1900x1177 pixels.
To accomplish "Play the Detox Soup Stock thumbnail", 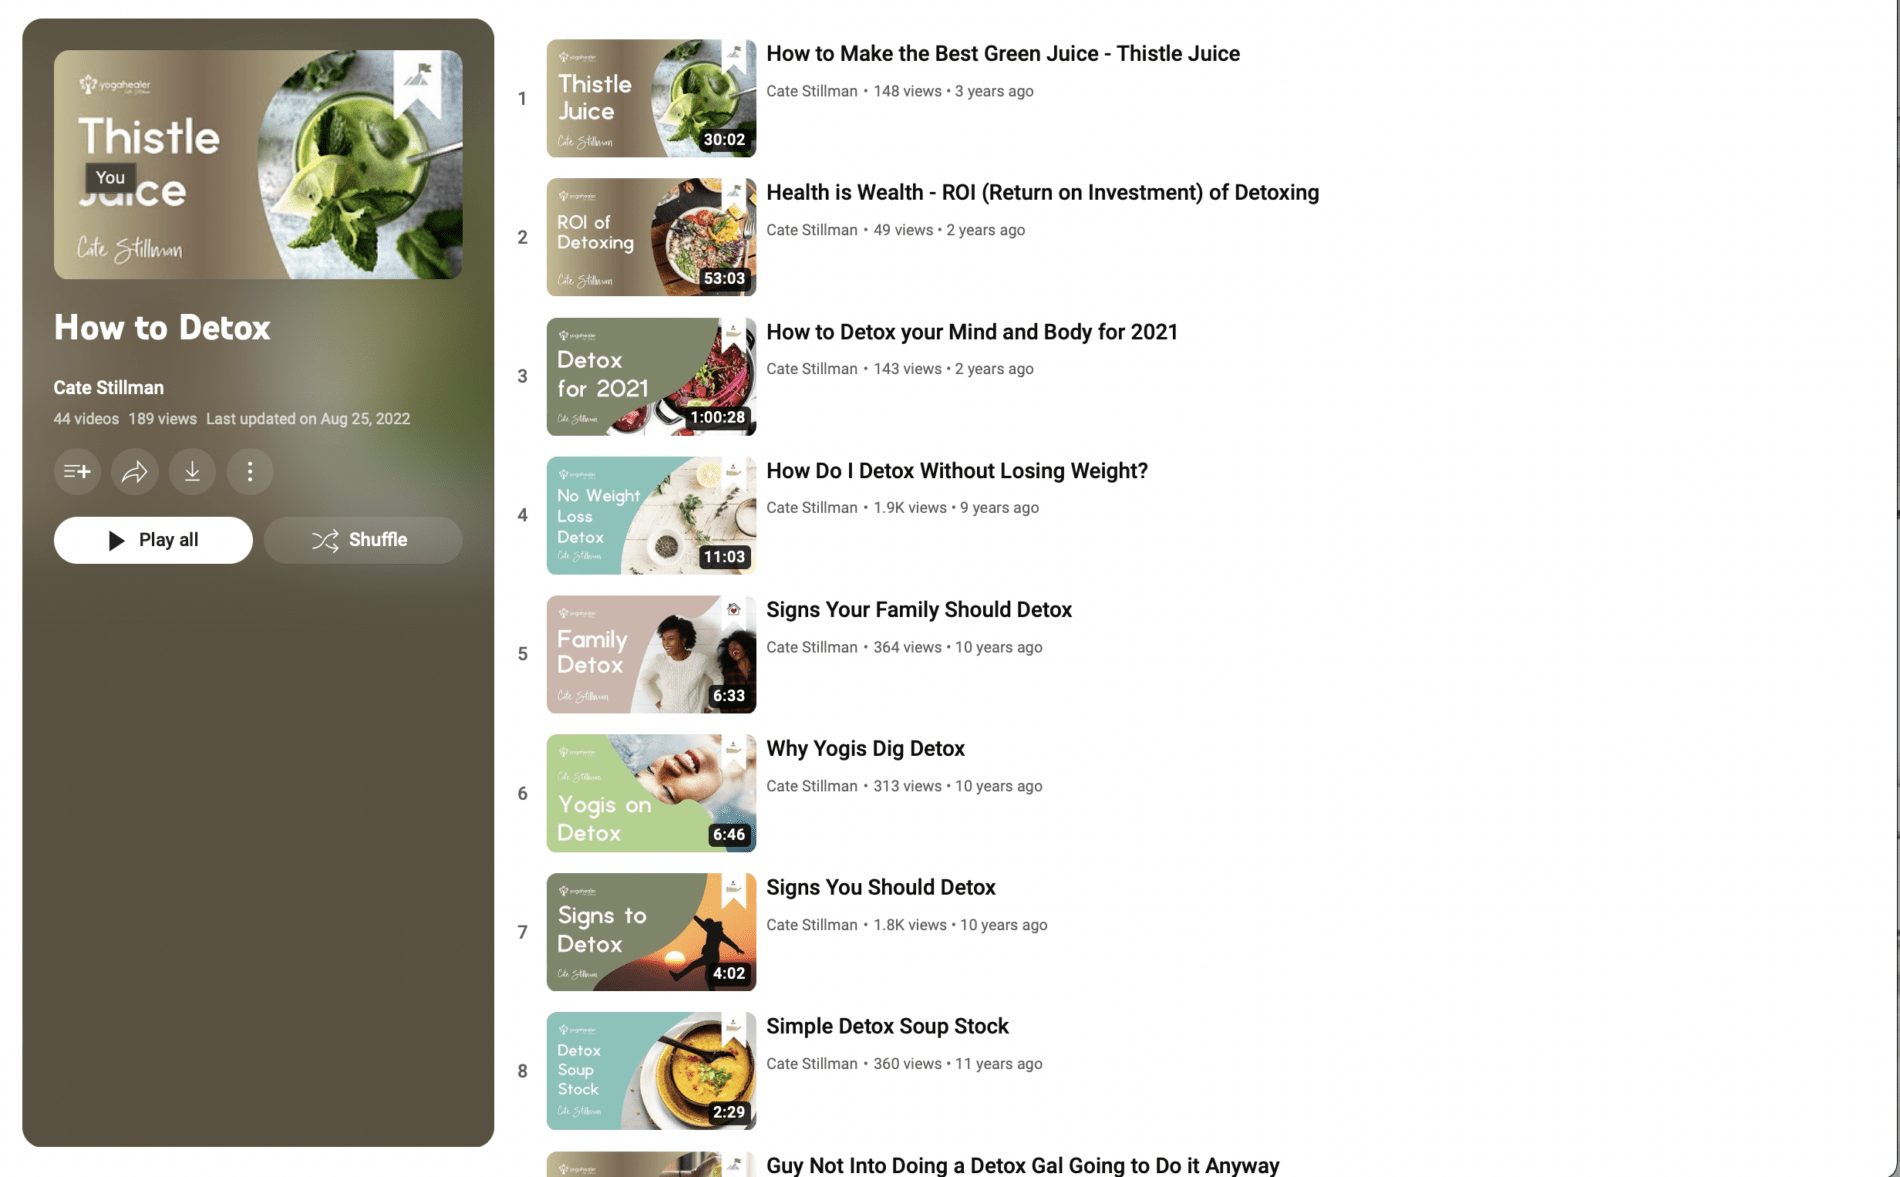I will pos(651,1071).
